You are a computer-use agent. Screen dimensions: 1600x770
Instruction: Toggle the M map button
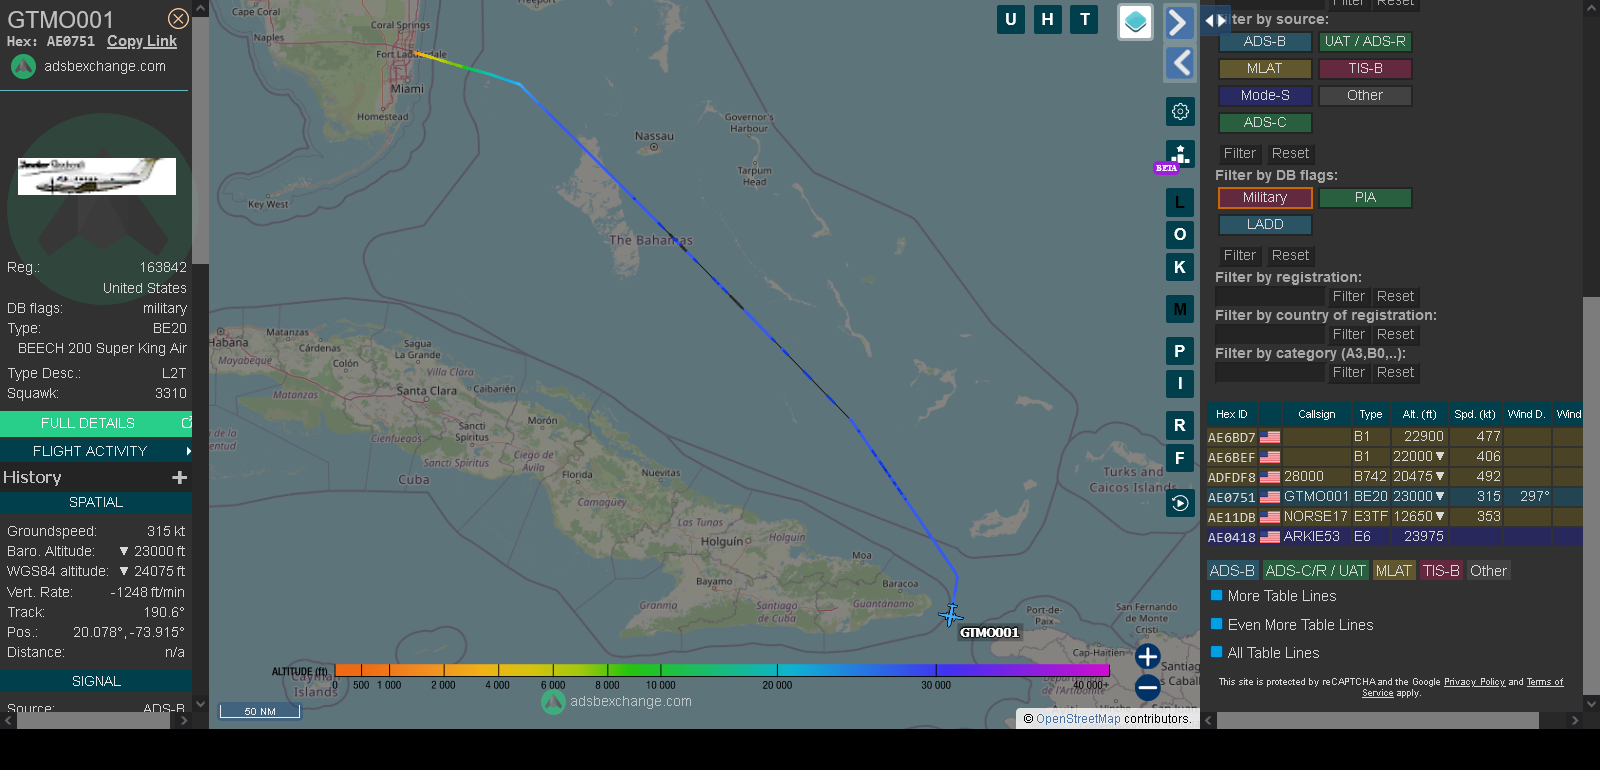1180,309
